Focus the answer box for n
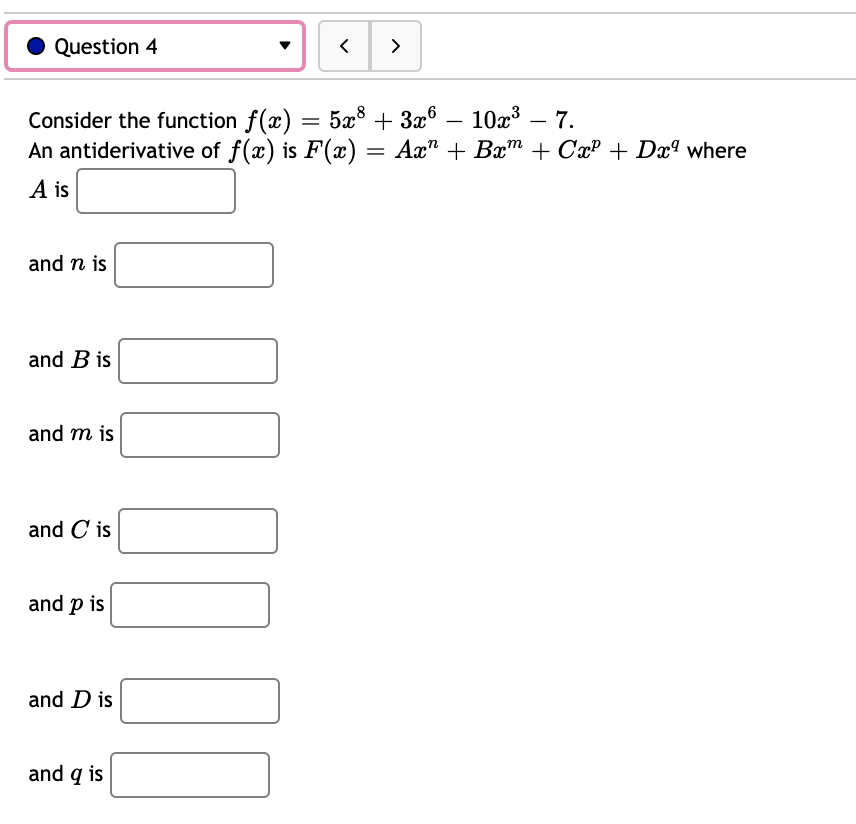The height and width of the screenshot is (824, 856). (194, 265)
